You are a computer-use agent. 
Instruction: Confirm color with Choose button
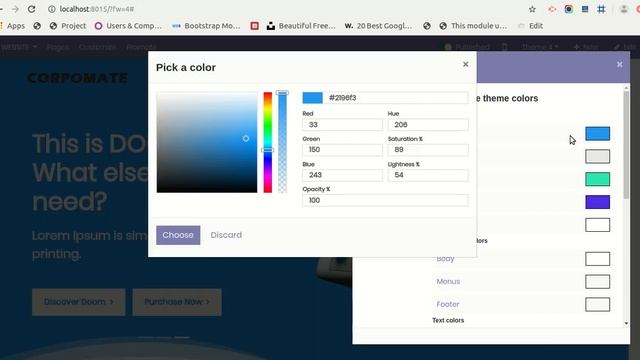pos(178,235)
